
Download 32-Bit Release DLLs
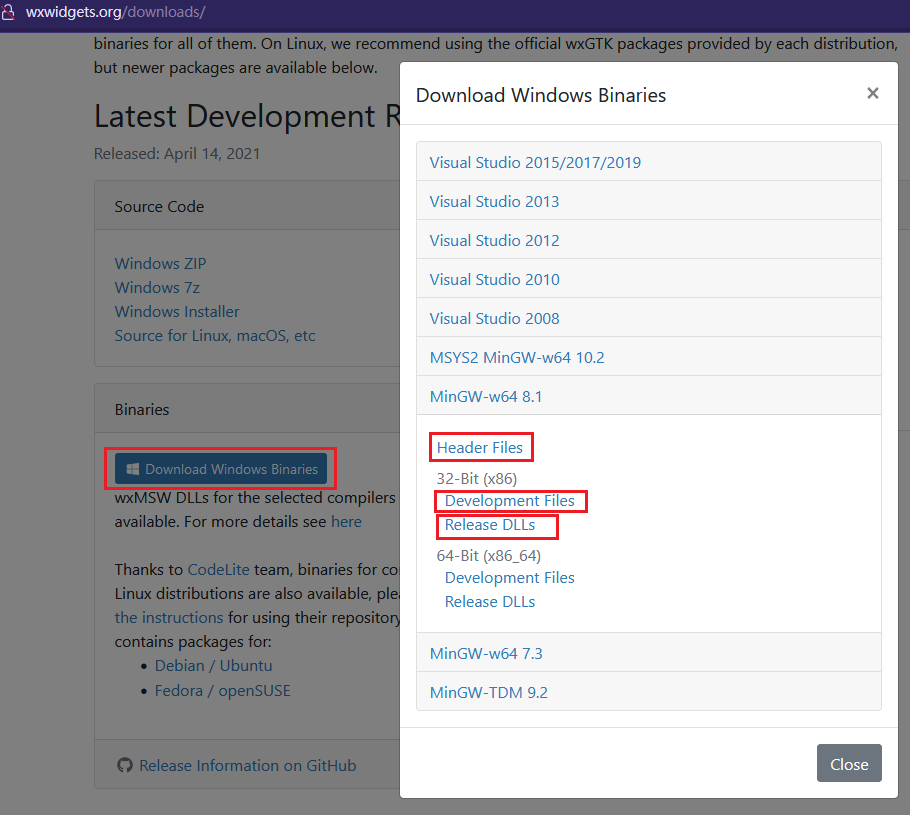tap(490, 525)
